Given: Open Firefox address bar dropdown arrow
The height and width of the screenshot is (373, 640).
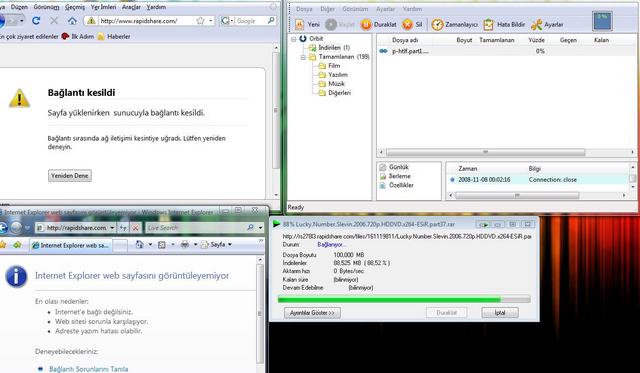Looking at the screenshot, I should click(211, 20).
